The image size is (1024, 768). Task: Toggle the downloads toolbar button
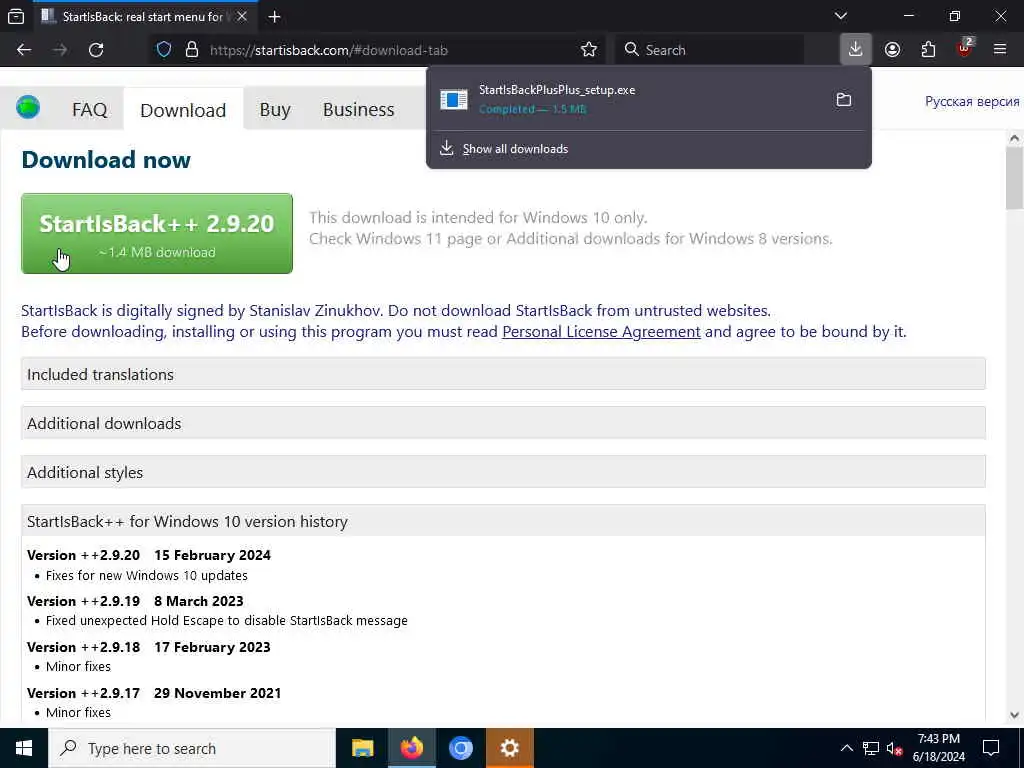click(856, 50)
